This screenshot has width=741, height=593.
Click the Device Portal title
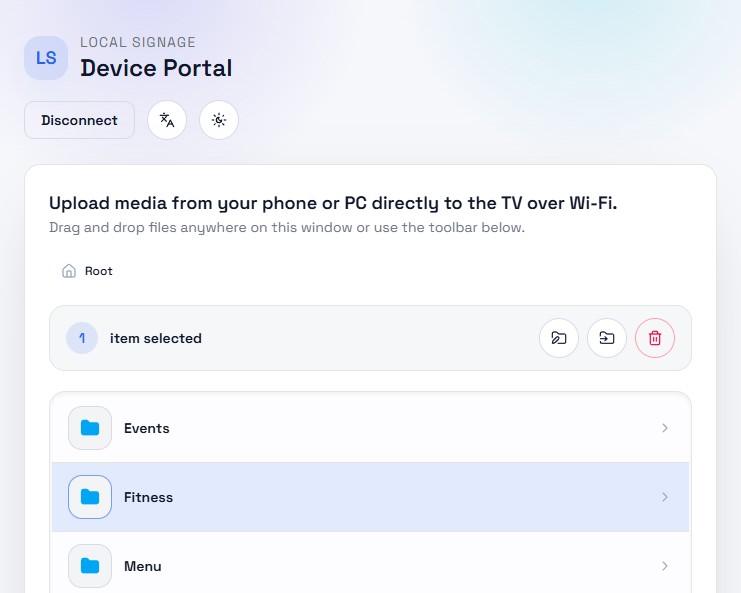click(156, 68)
